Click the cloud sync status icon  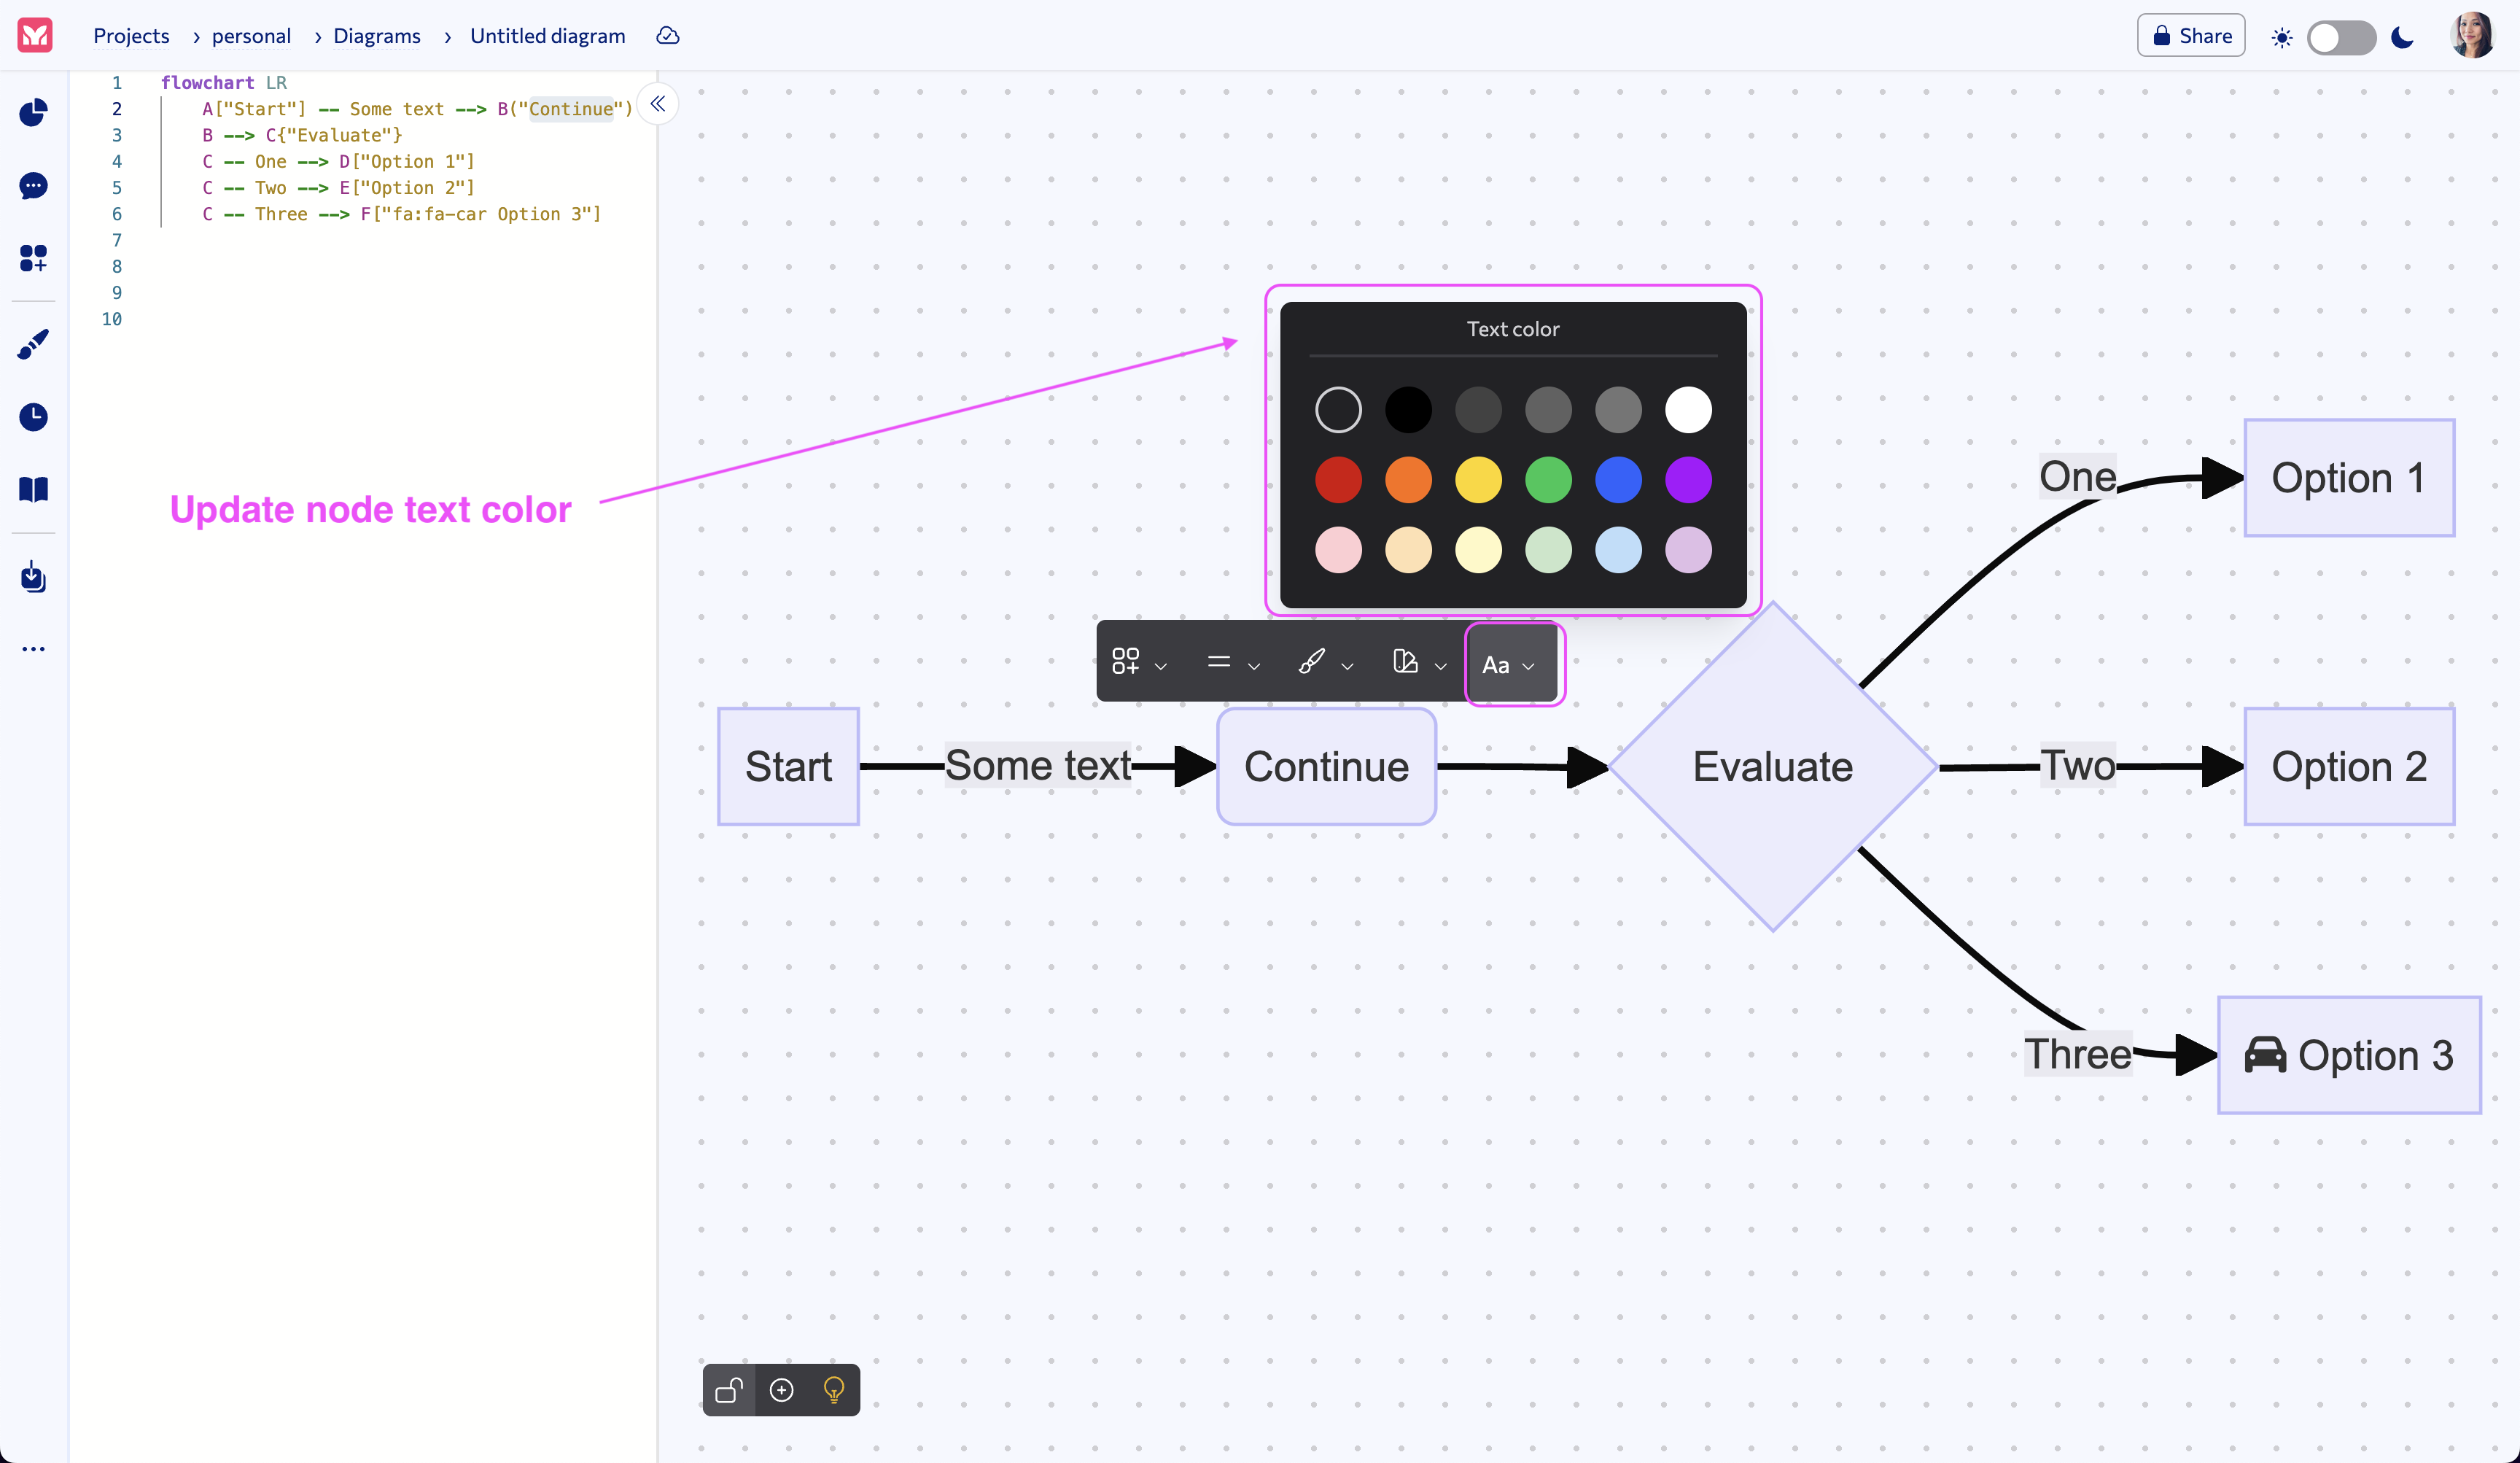tap(667, 36)
